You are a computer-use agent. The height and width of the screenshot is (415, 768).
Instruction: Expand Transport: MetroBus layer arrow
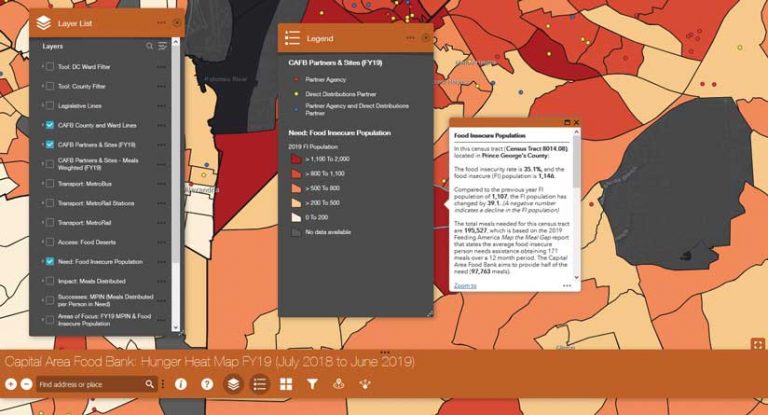(42, 184)
